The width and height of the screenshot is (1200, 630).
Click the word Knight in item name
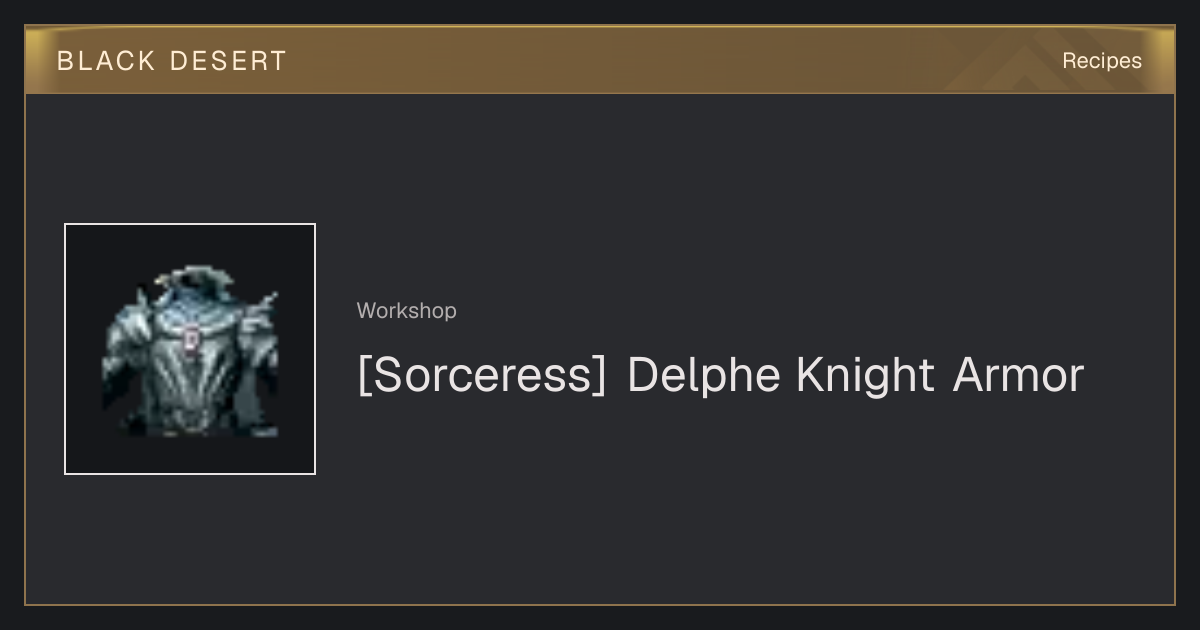pos(865,375)
